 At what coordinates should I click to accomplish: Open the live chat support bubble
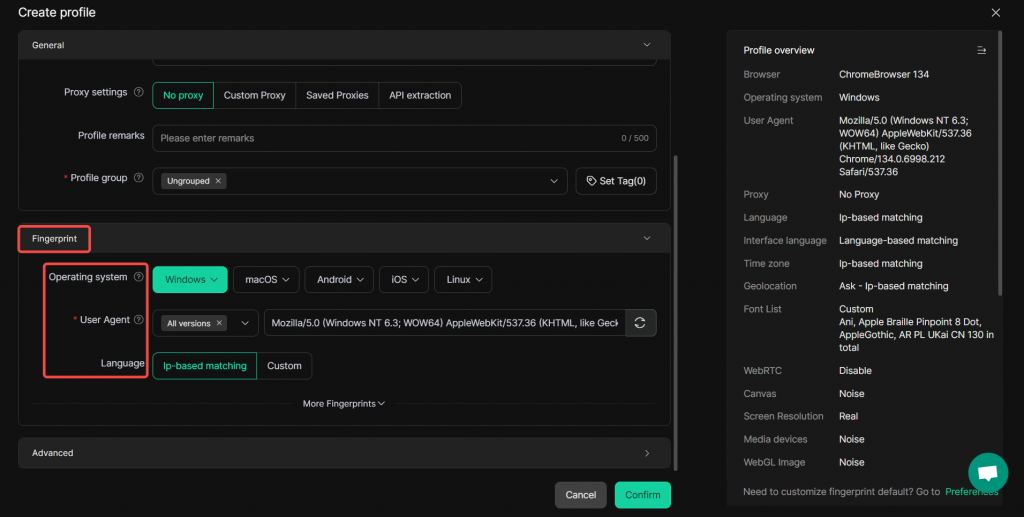click(x=987, y=472)
